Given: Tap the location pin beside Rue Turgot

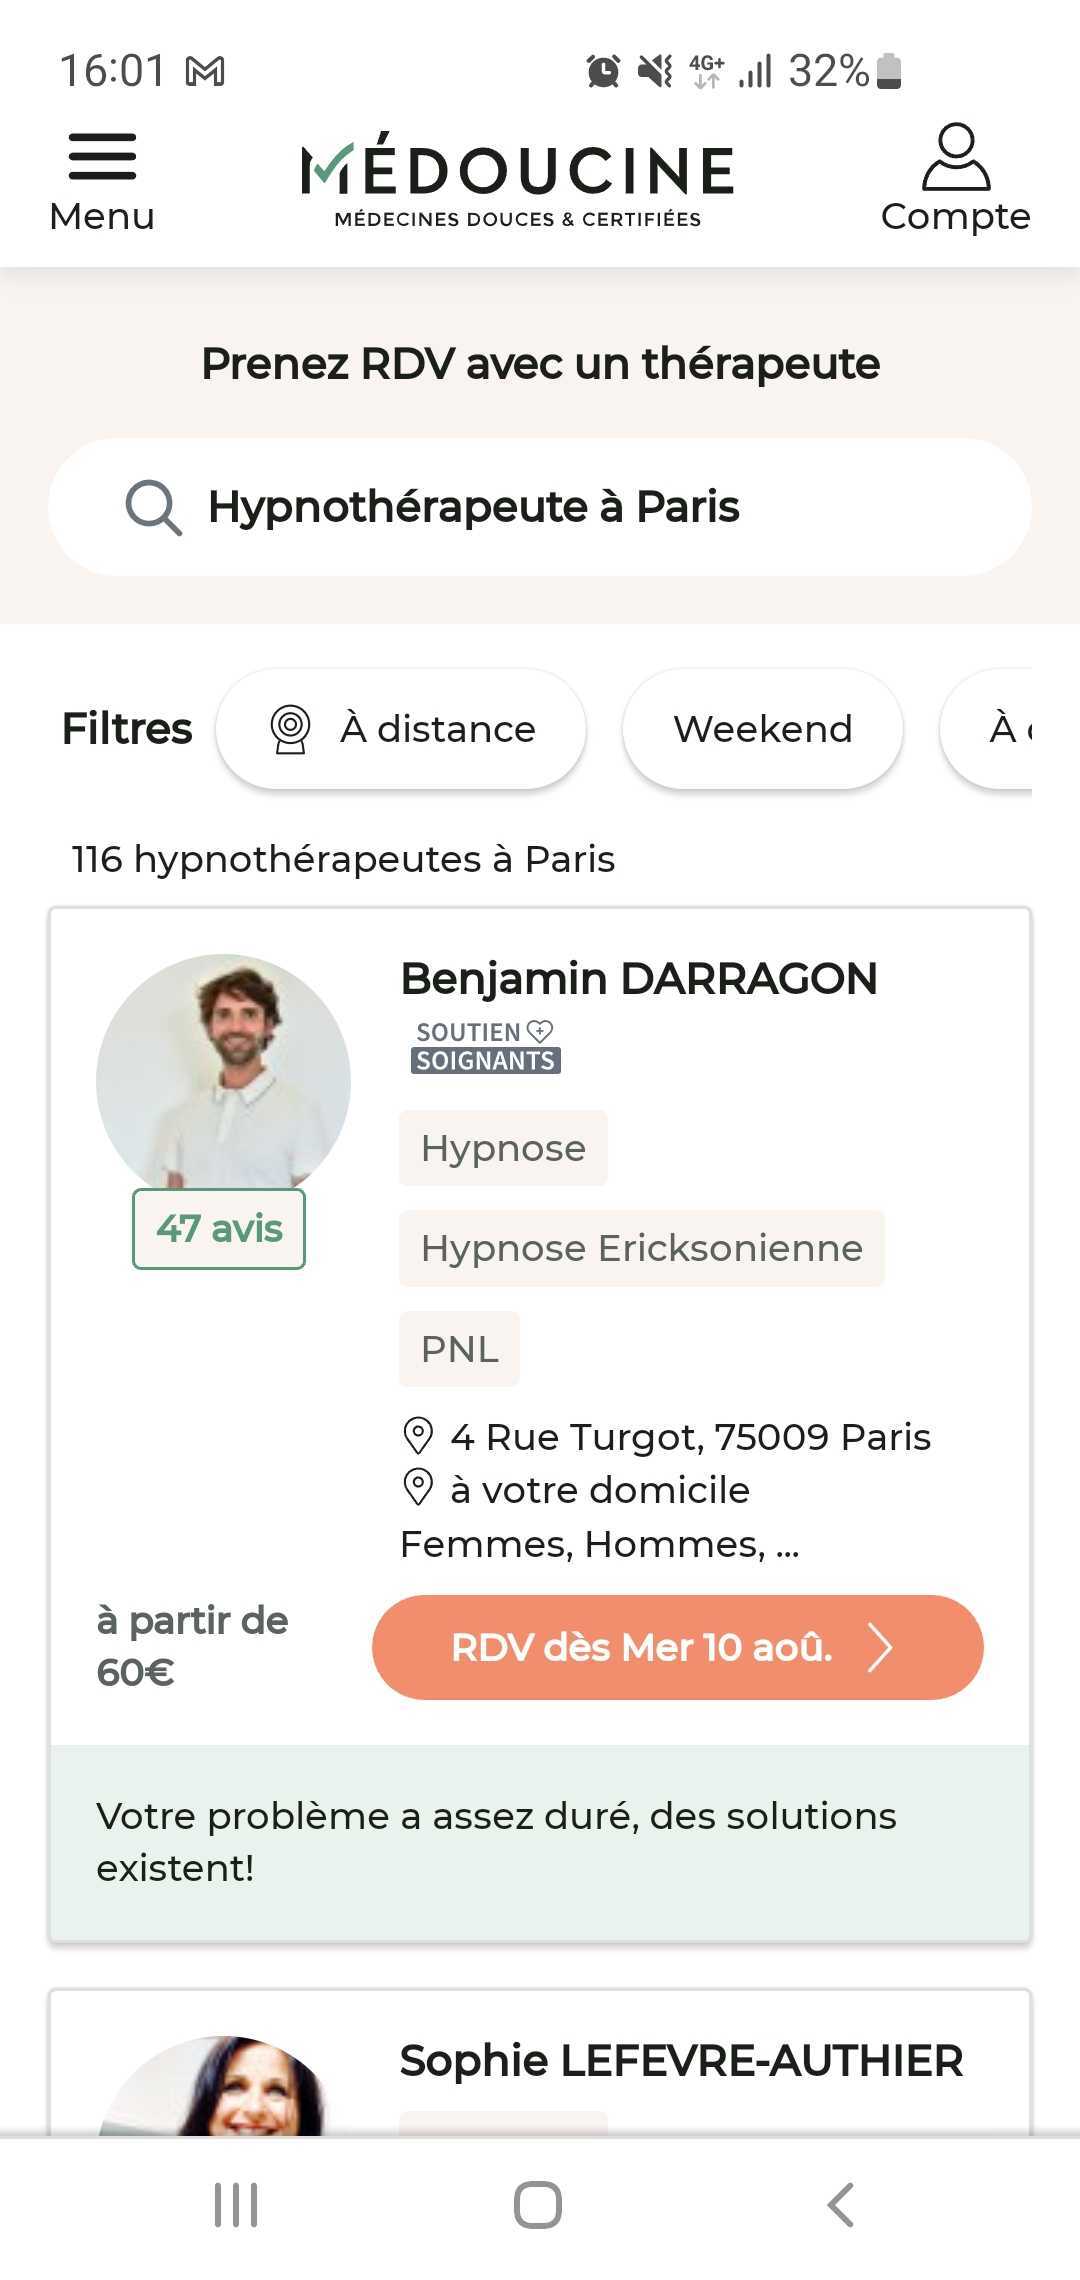Looking at the screenshot, I should pos(417,1436).
